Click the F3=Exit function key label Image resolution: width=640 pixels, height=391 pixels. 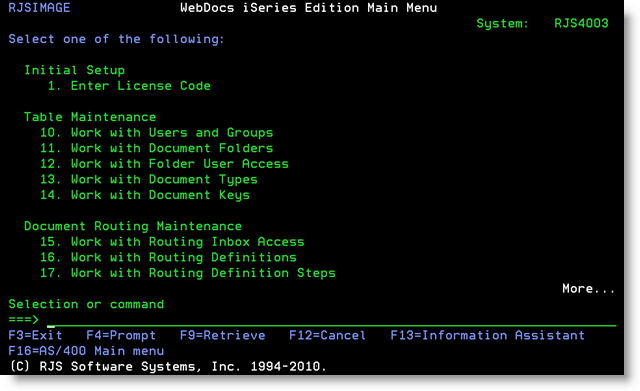pyautogui.click(x=36, y=335)
